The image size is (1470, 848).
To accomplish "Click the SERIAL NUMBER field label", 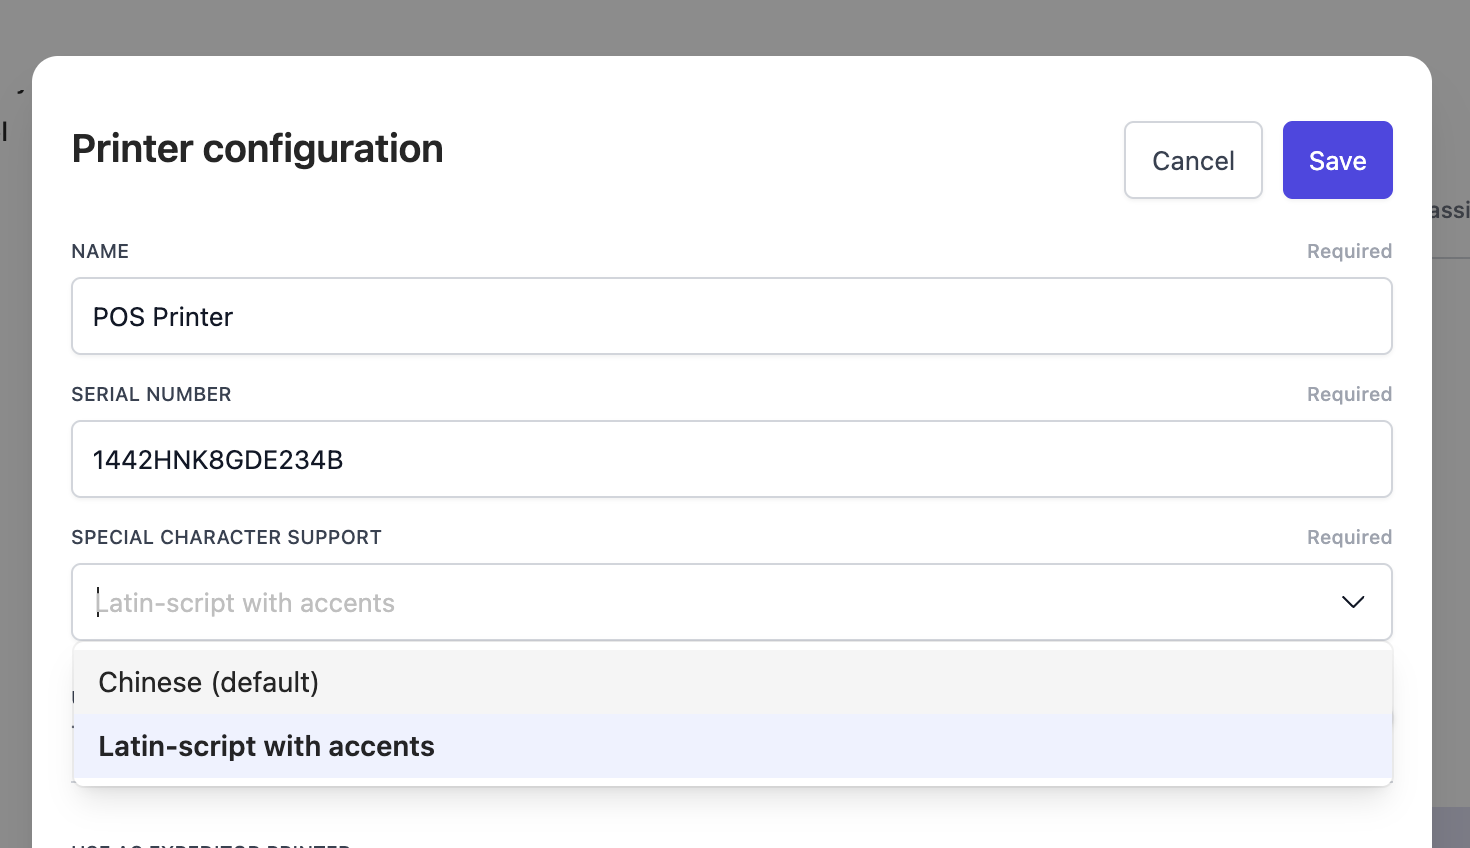I will 151,394.
